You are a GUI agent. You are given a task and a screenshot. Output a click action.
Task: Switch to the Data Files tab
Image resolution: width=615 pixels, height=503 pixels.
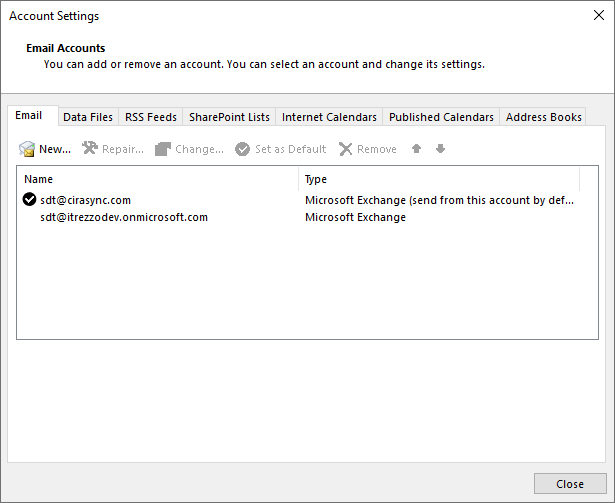[x=88, y=117]
